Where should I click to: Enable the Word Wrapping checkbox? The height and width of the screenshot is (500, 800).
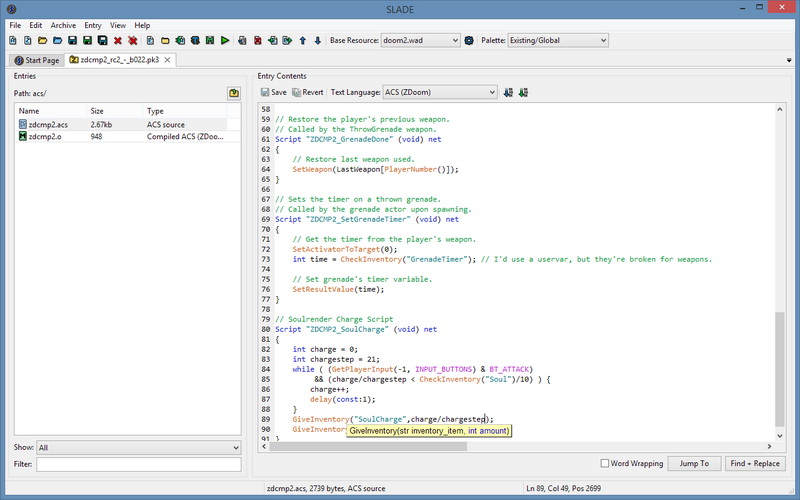pos(606,464)
